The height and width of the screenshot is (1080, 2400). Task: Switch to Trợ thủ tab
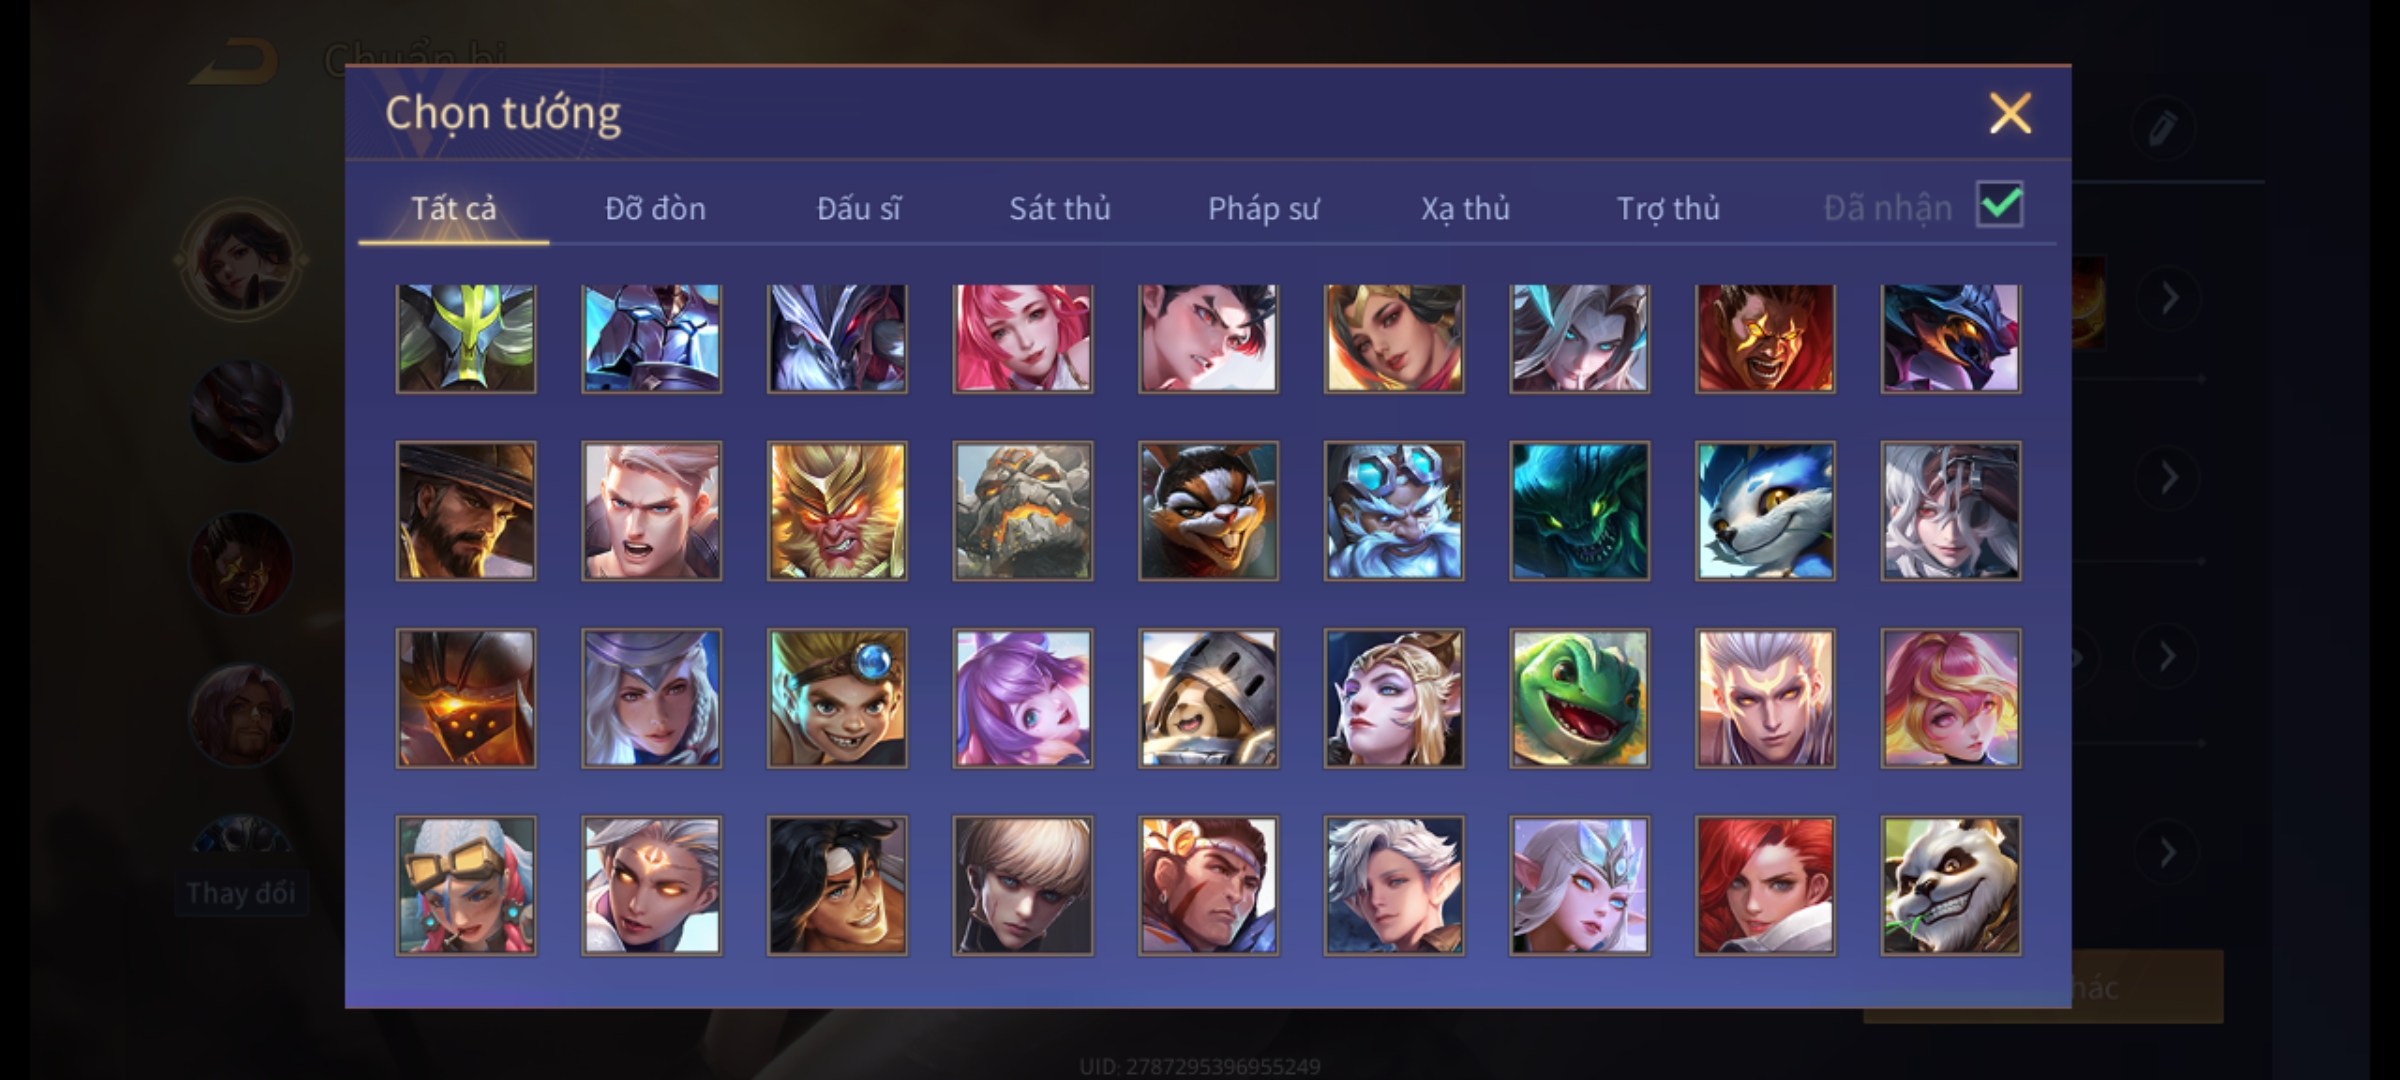[1669, 208]
